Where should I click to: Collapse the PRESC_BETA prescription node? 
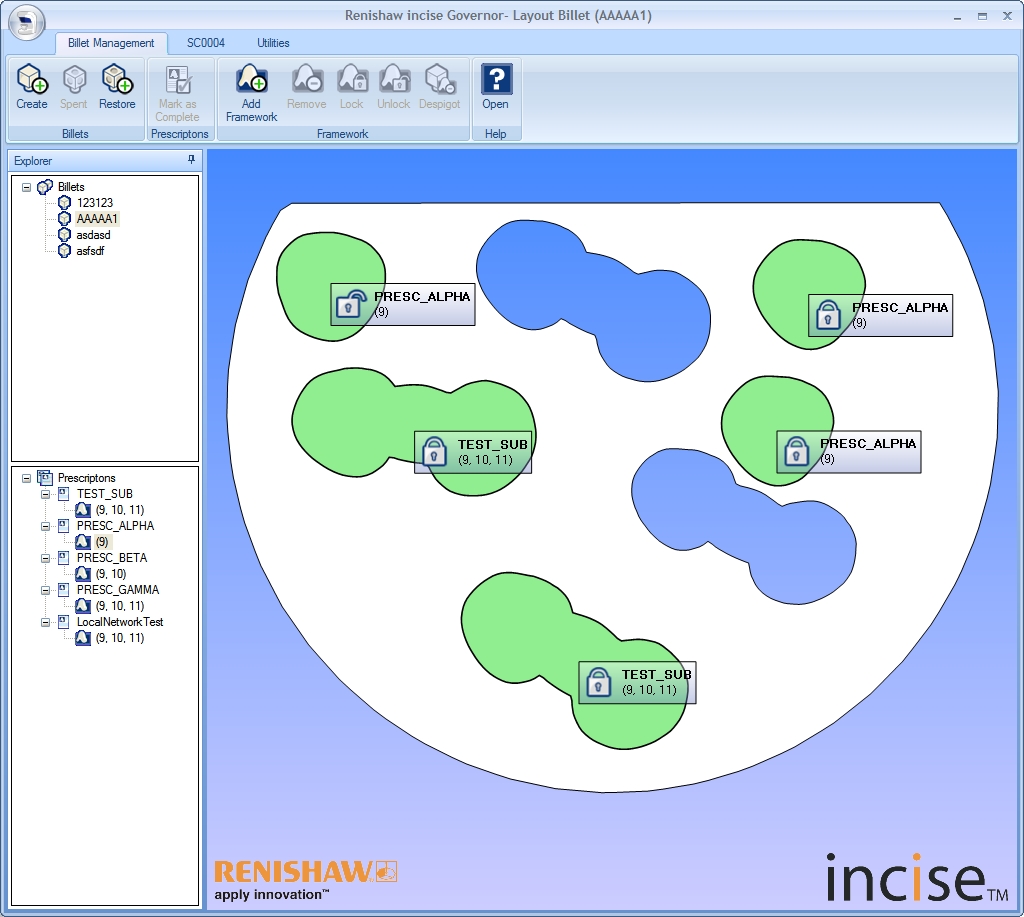tap(45, 558)
